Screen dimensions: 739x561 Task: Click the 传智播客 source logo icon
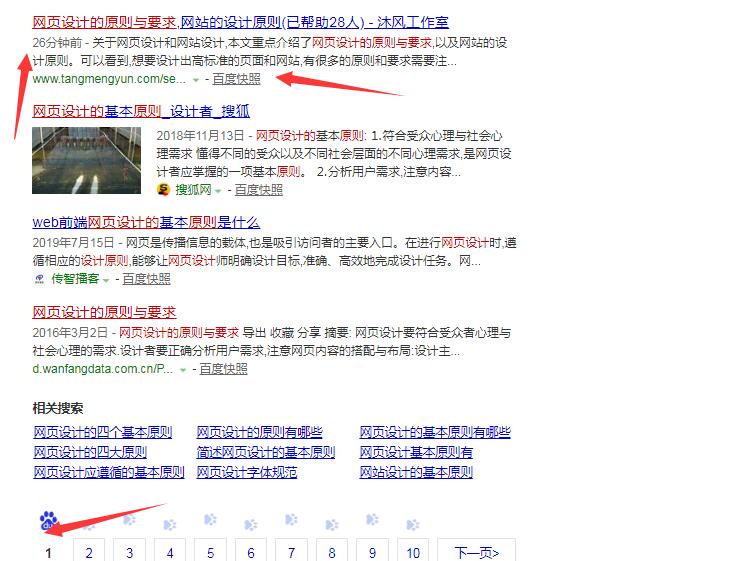[40, 279]
